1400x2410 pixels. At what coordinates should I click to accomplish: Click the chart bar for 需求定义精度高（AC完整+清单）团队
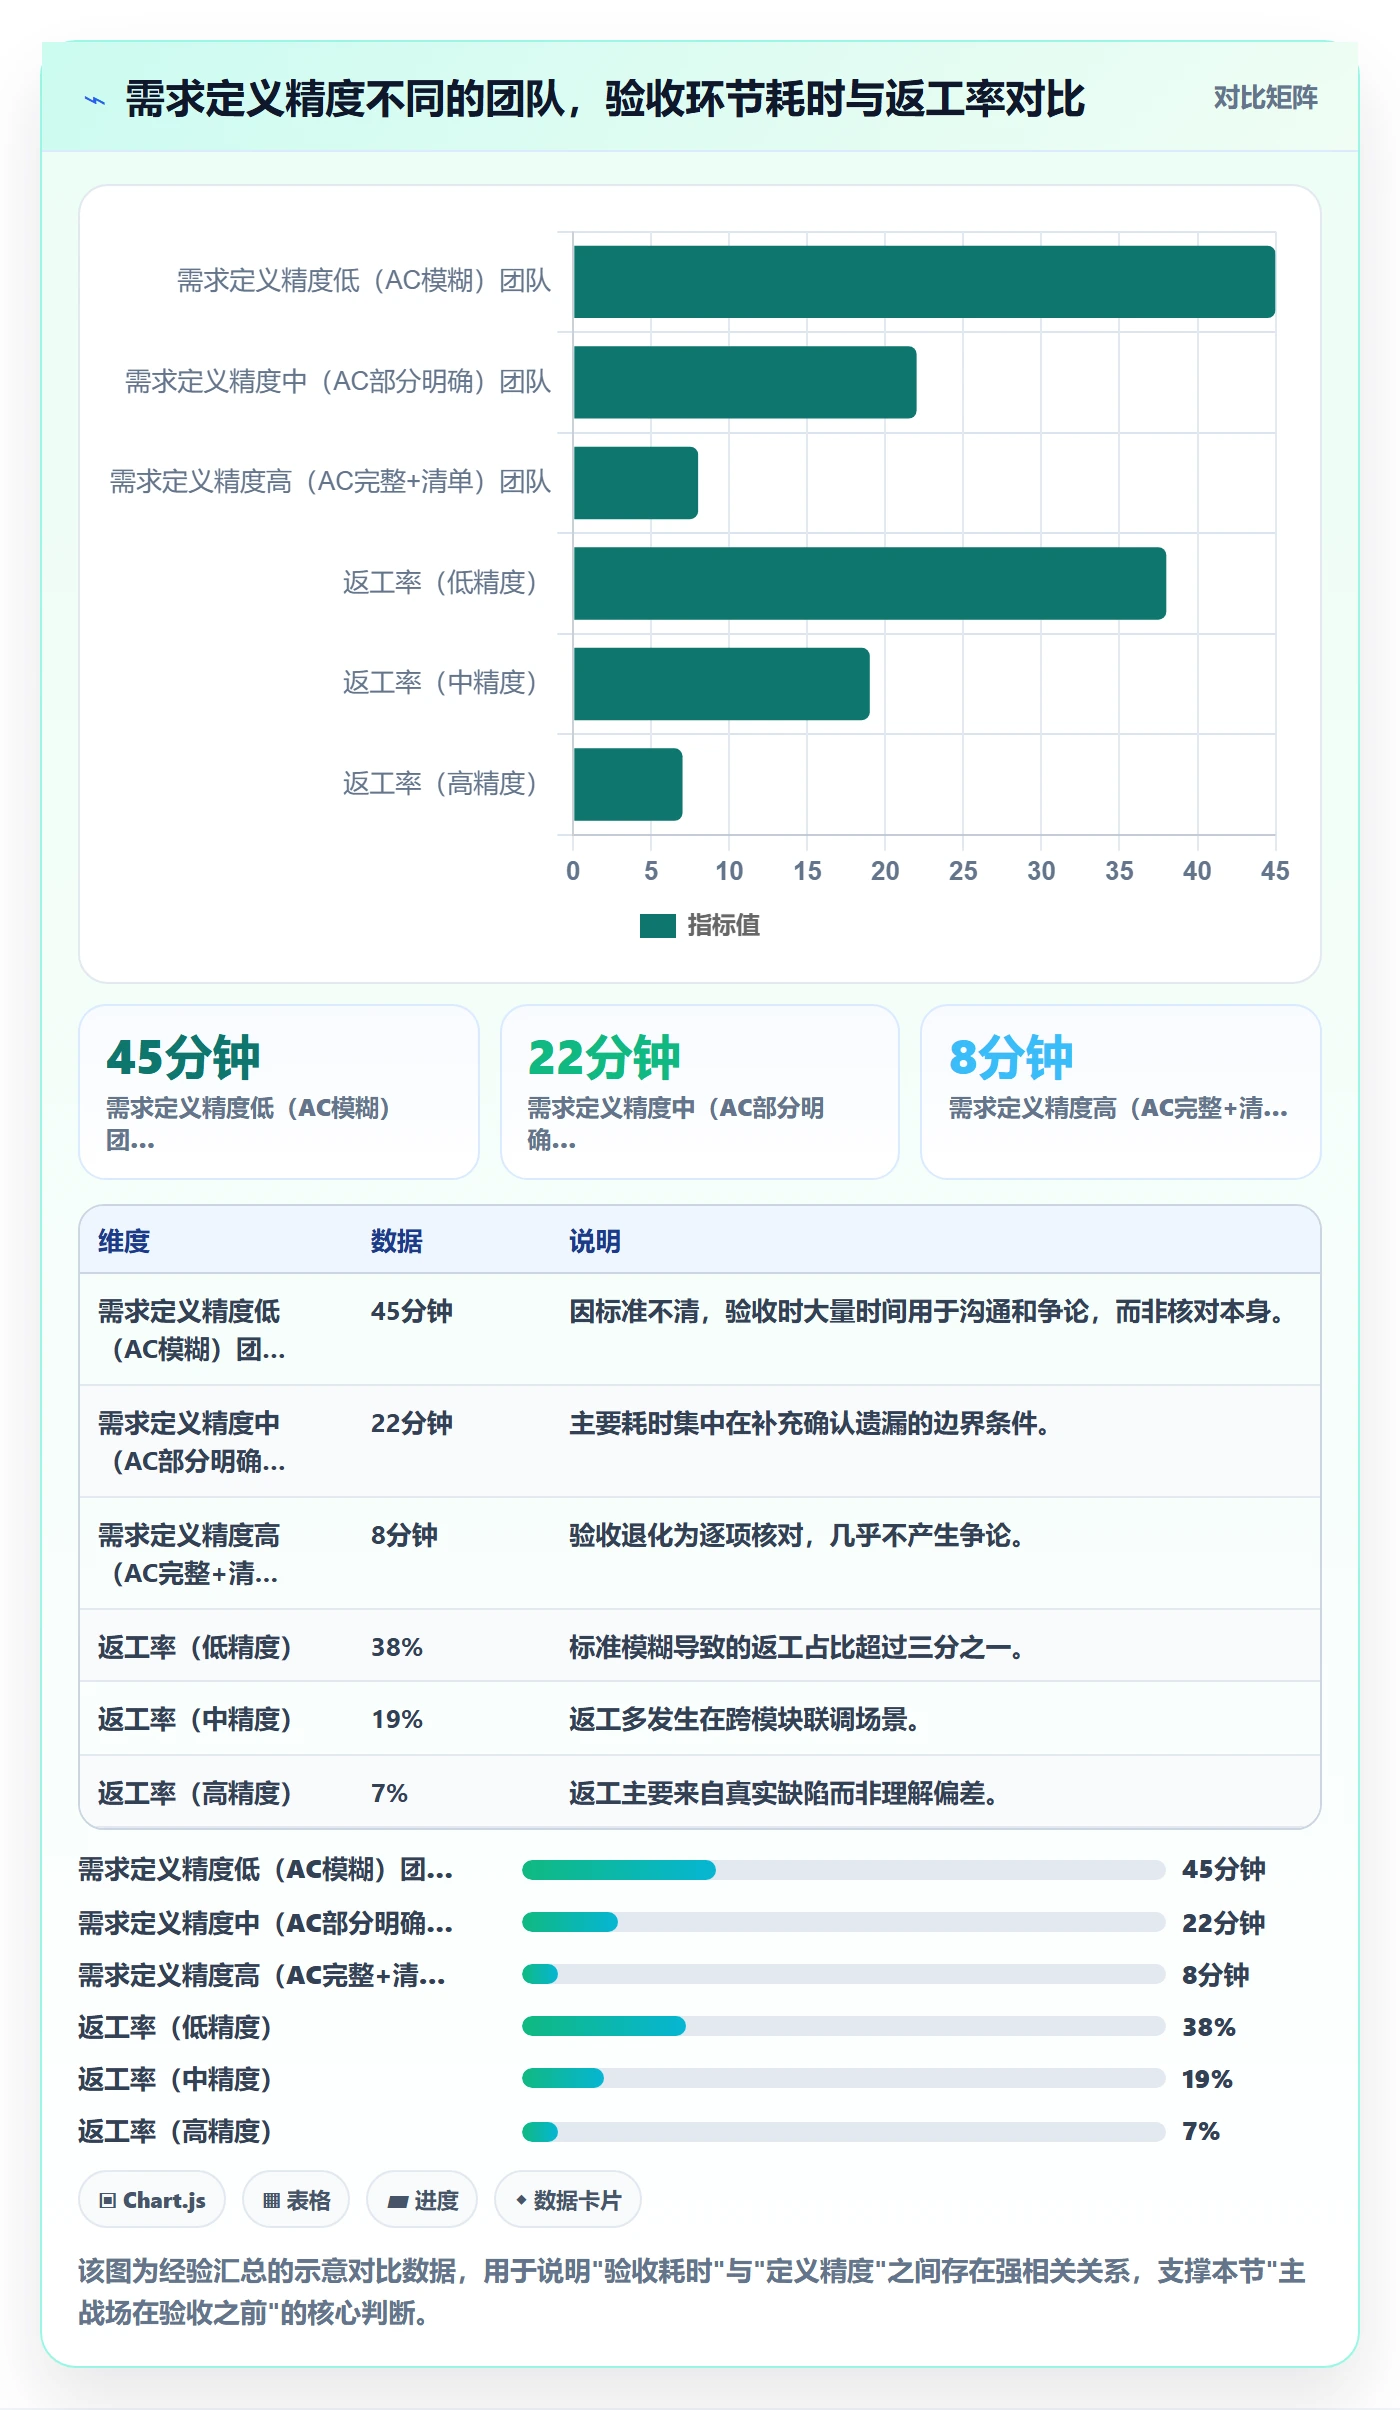pyautogui.click(x=636, y=483)
